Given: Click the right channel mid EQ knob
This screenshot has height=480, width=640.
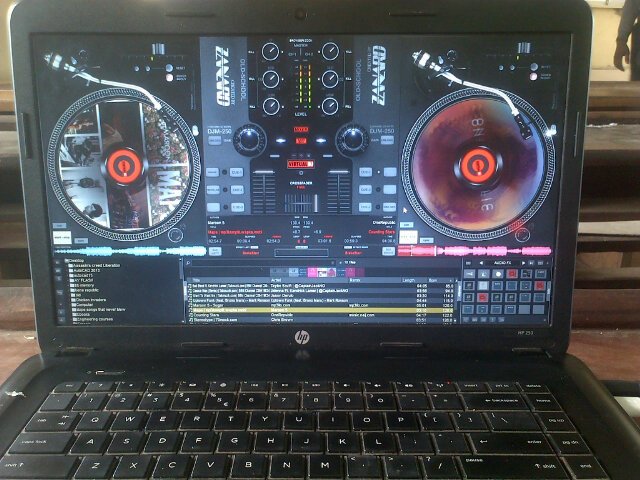Looking at the screenshot, I should coord(330,79).
